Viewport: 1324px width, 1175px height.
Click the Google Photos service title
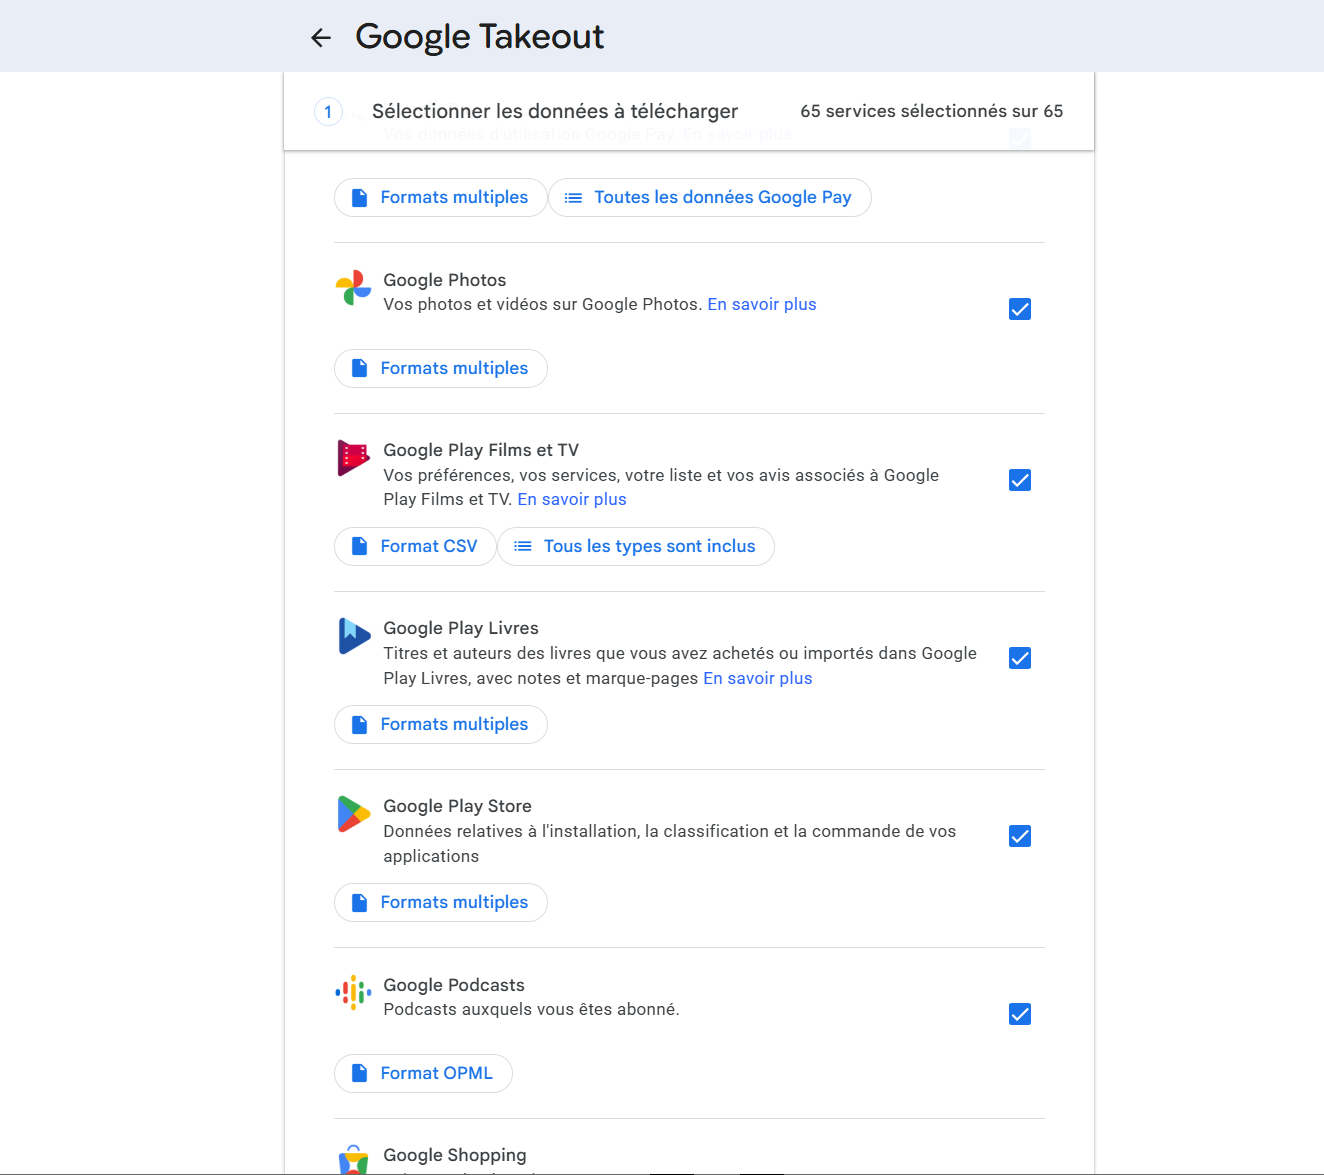click(x=445, y=280)
